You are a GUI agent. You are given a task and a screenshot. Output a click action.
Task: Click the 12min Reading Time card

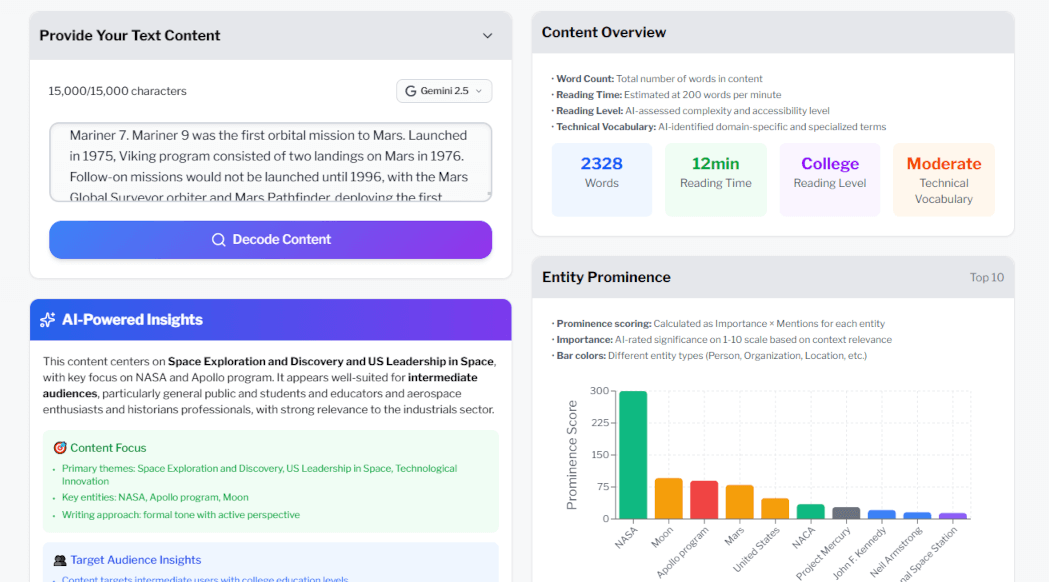click(x=715, y=178)
